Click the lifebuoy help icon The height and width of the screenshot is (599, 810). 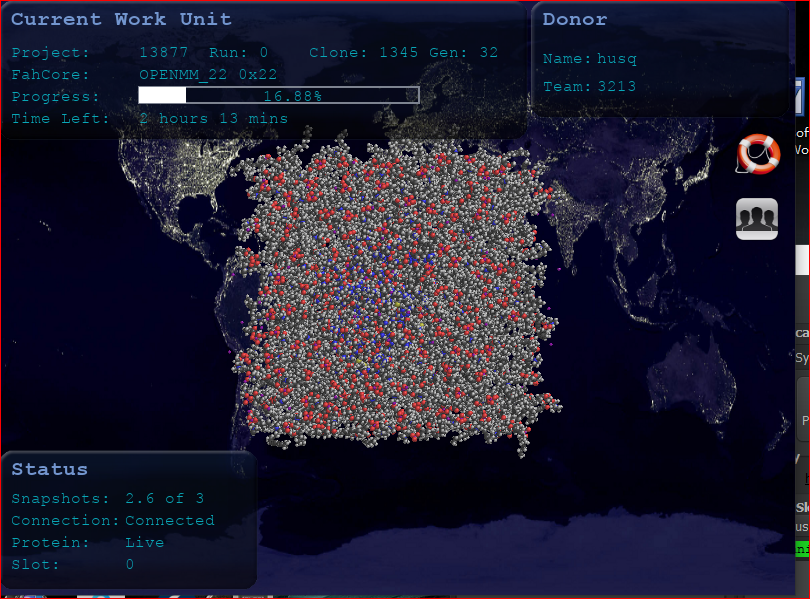(758, 154)
